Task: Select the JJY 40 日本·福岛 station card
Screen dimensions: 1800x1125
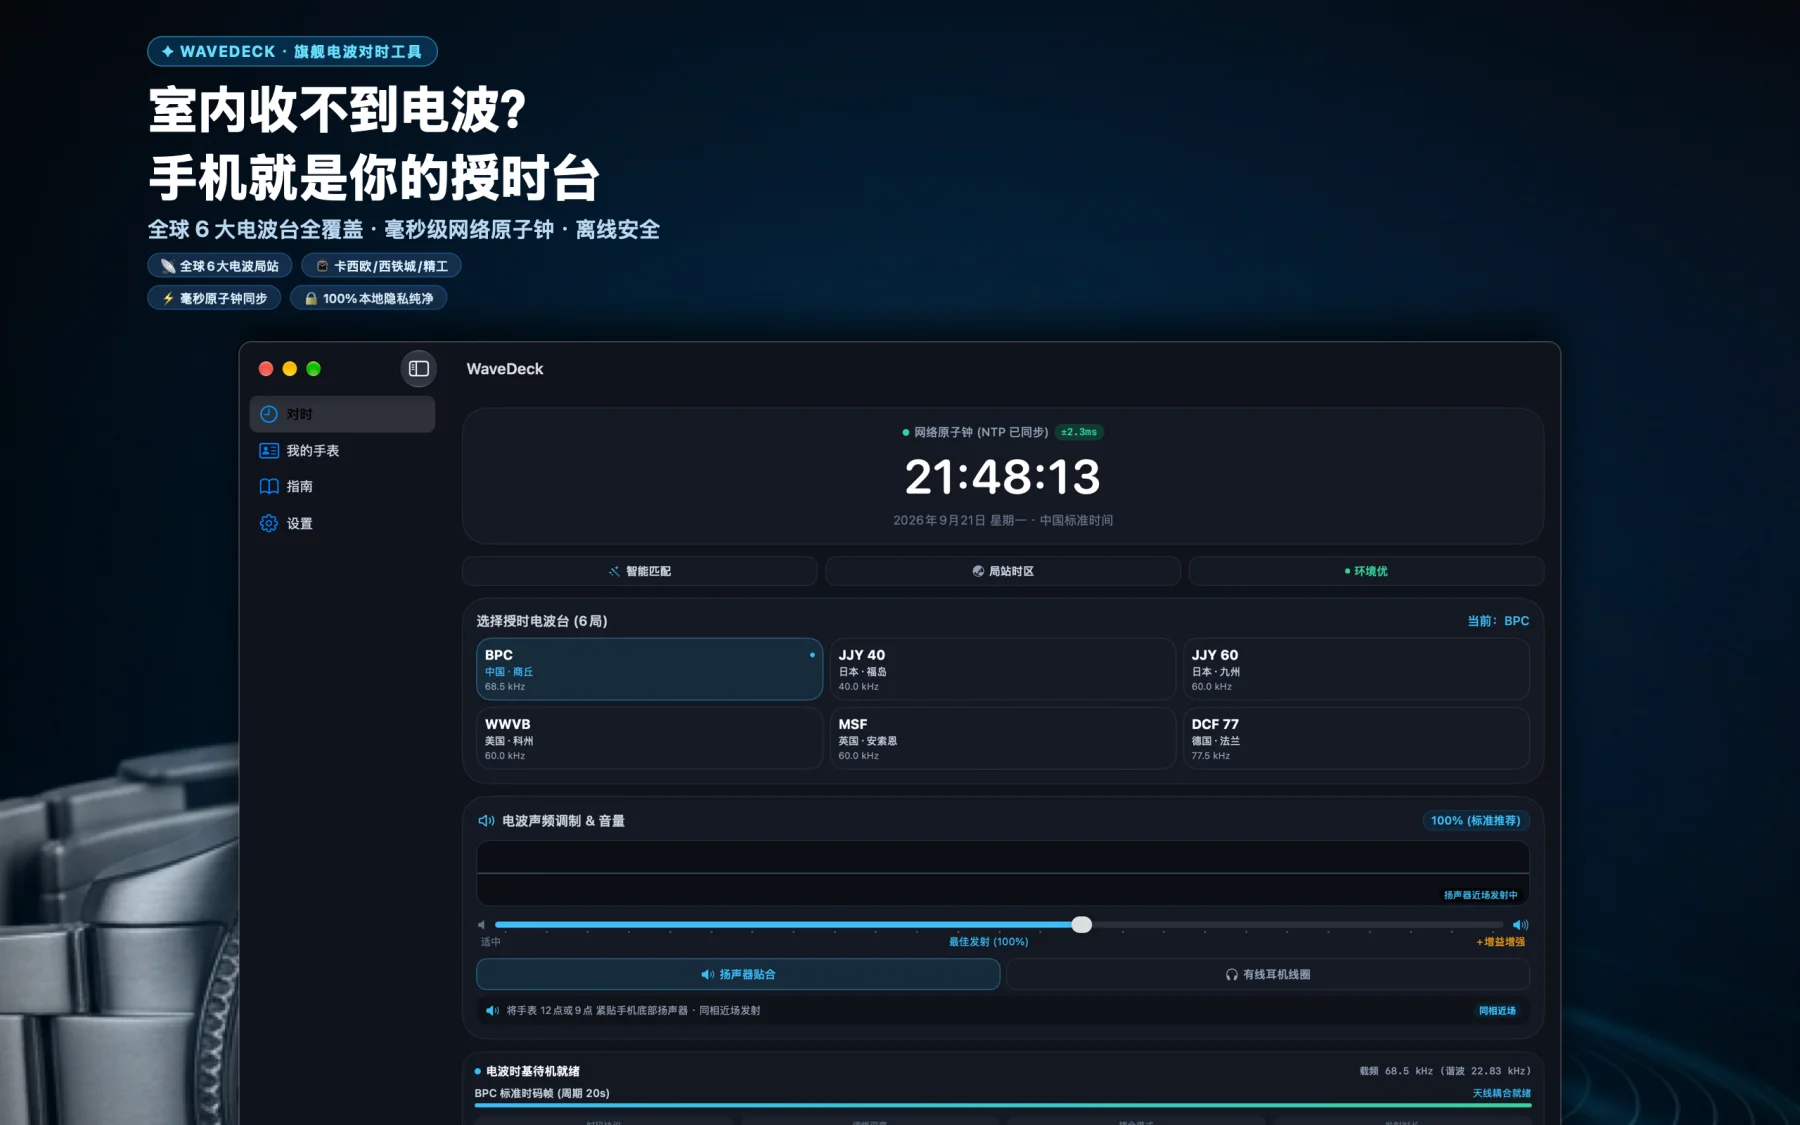Action: pyautogui.click(x=1002, y=669)
